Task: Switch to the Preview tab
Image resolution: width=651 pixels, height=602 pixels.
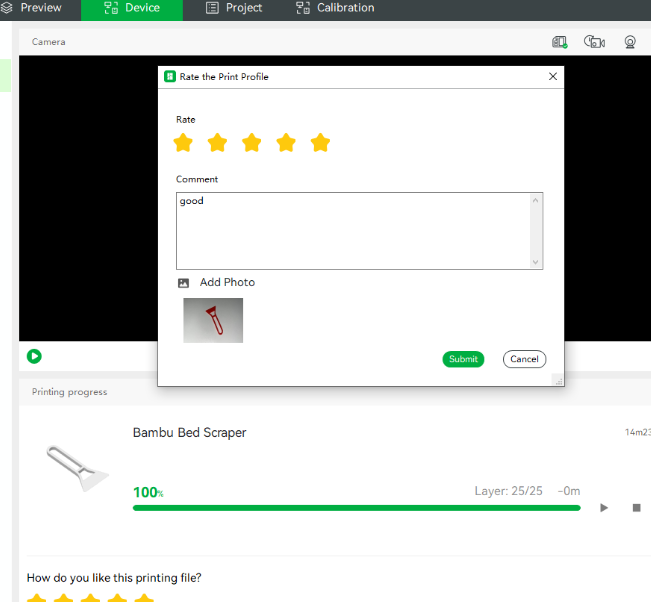Action: click(x=31, y=7)
